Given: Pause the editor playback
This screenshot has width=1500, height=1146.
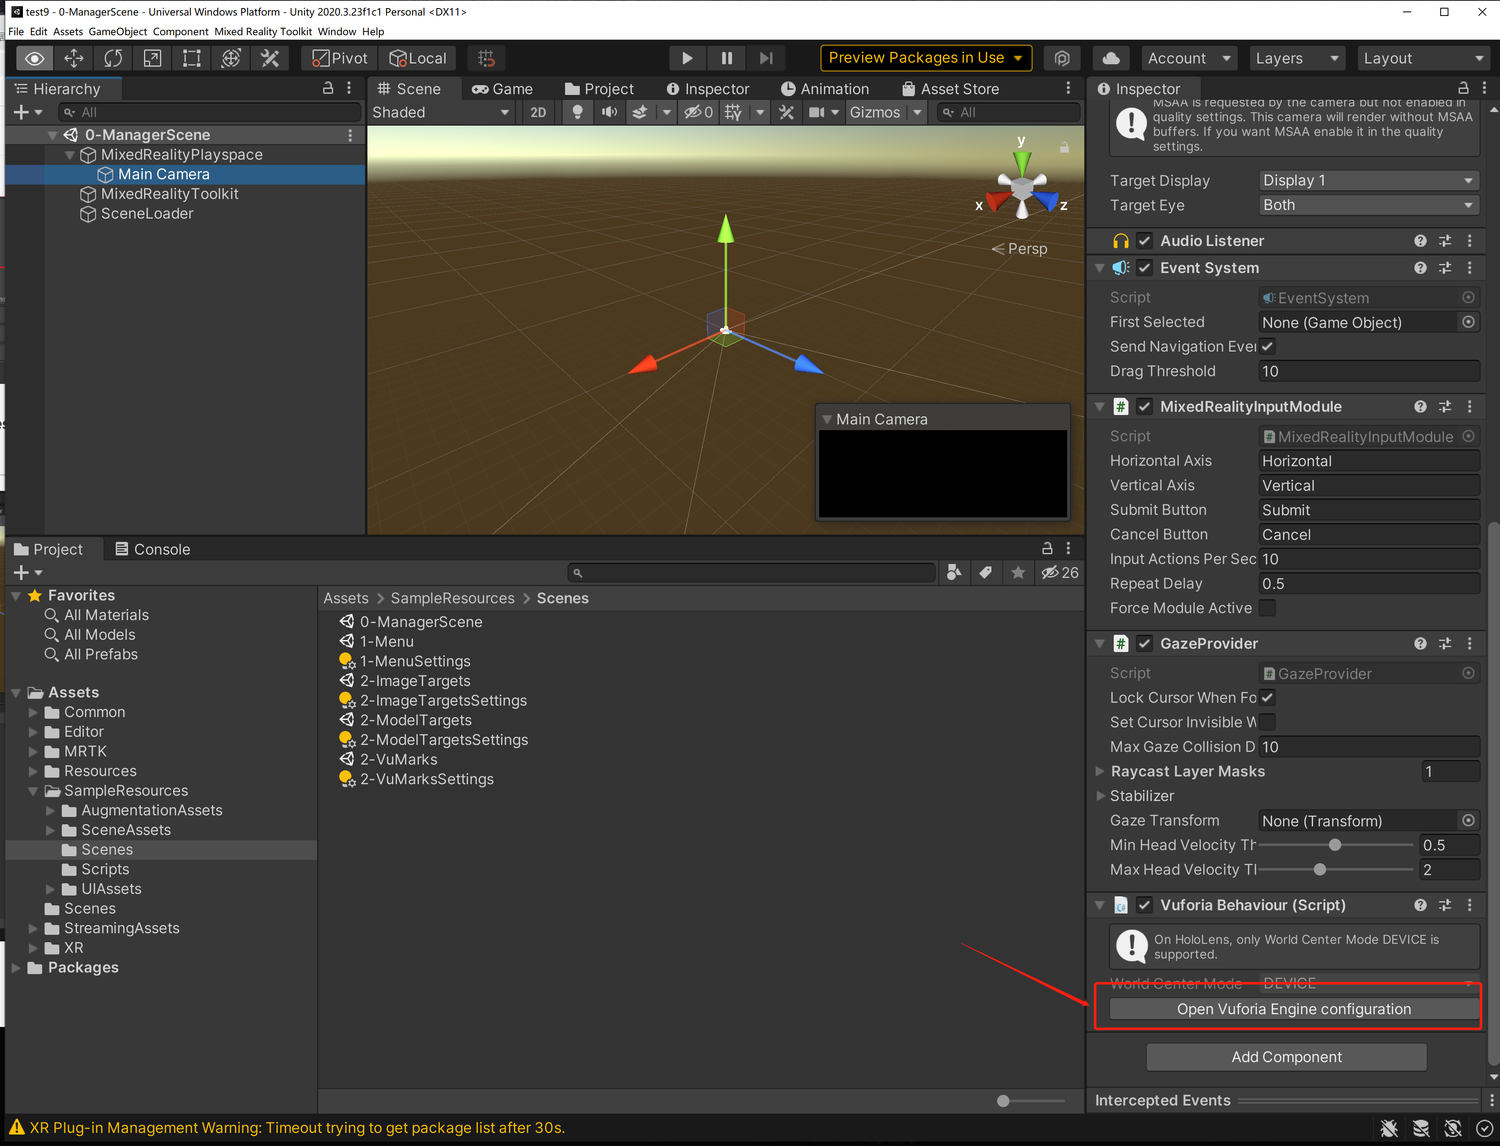Looking at the screenshot, I should (727, 58).
